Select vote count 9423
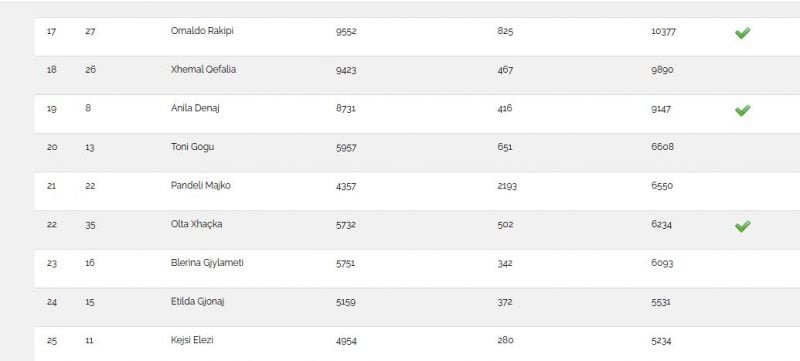The height and width of the screenshot is (361, 800). [x=346, y=70]
